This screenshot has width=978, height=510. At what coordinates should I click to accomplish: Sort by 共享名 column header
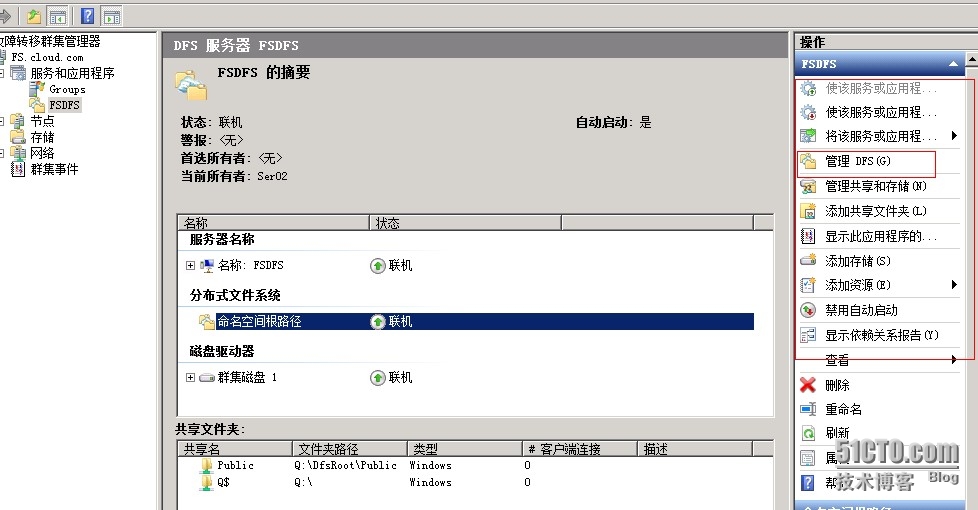coord(235,449)
